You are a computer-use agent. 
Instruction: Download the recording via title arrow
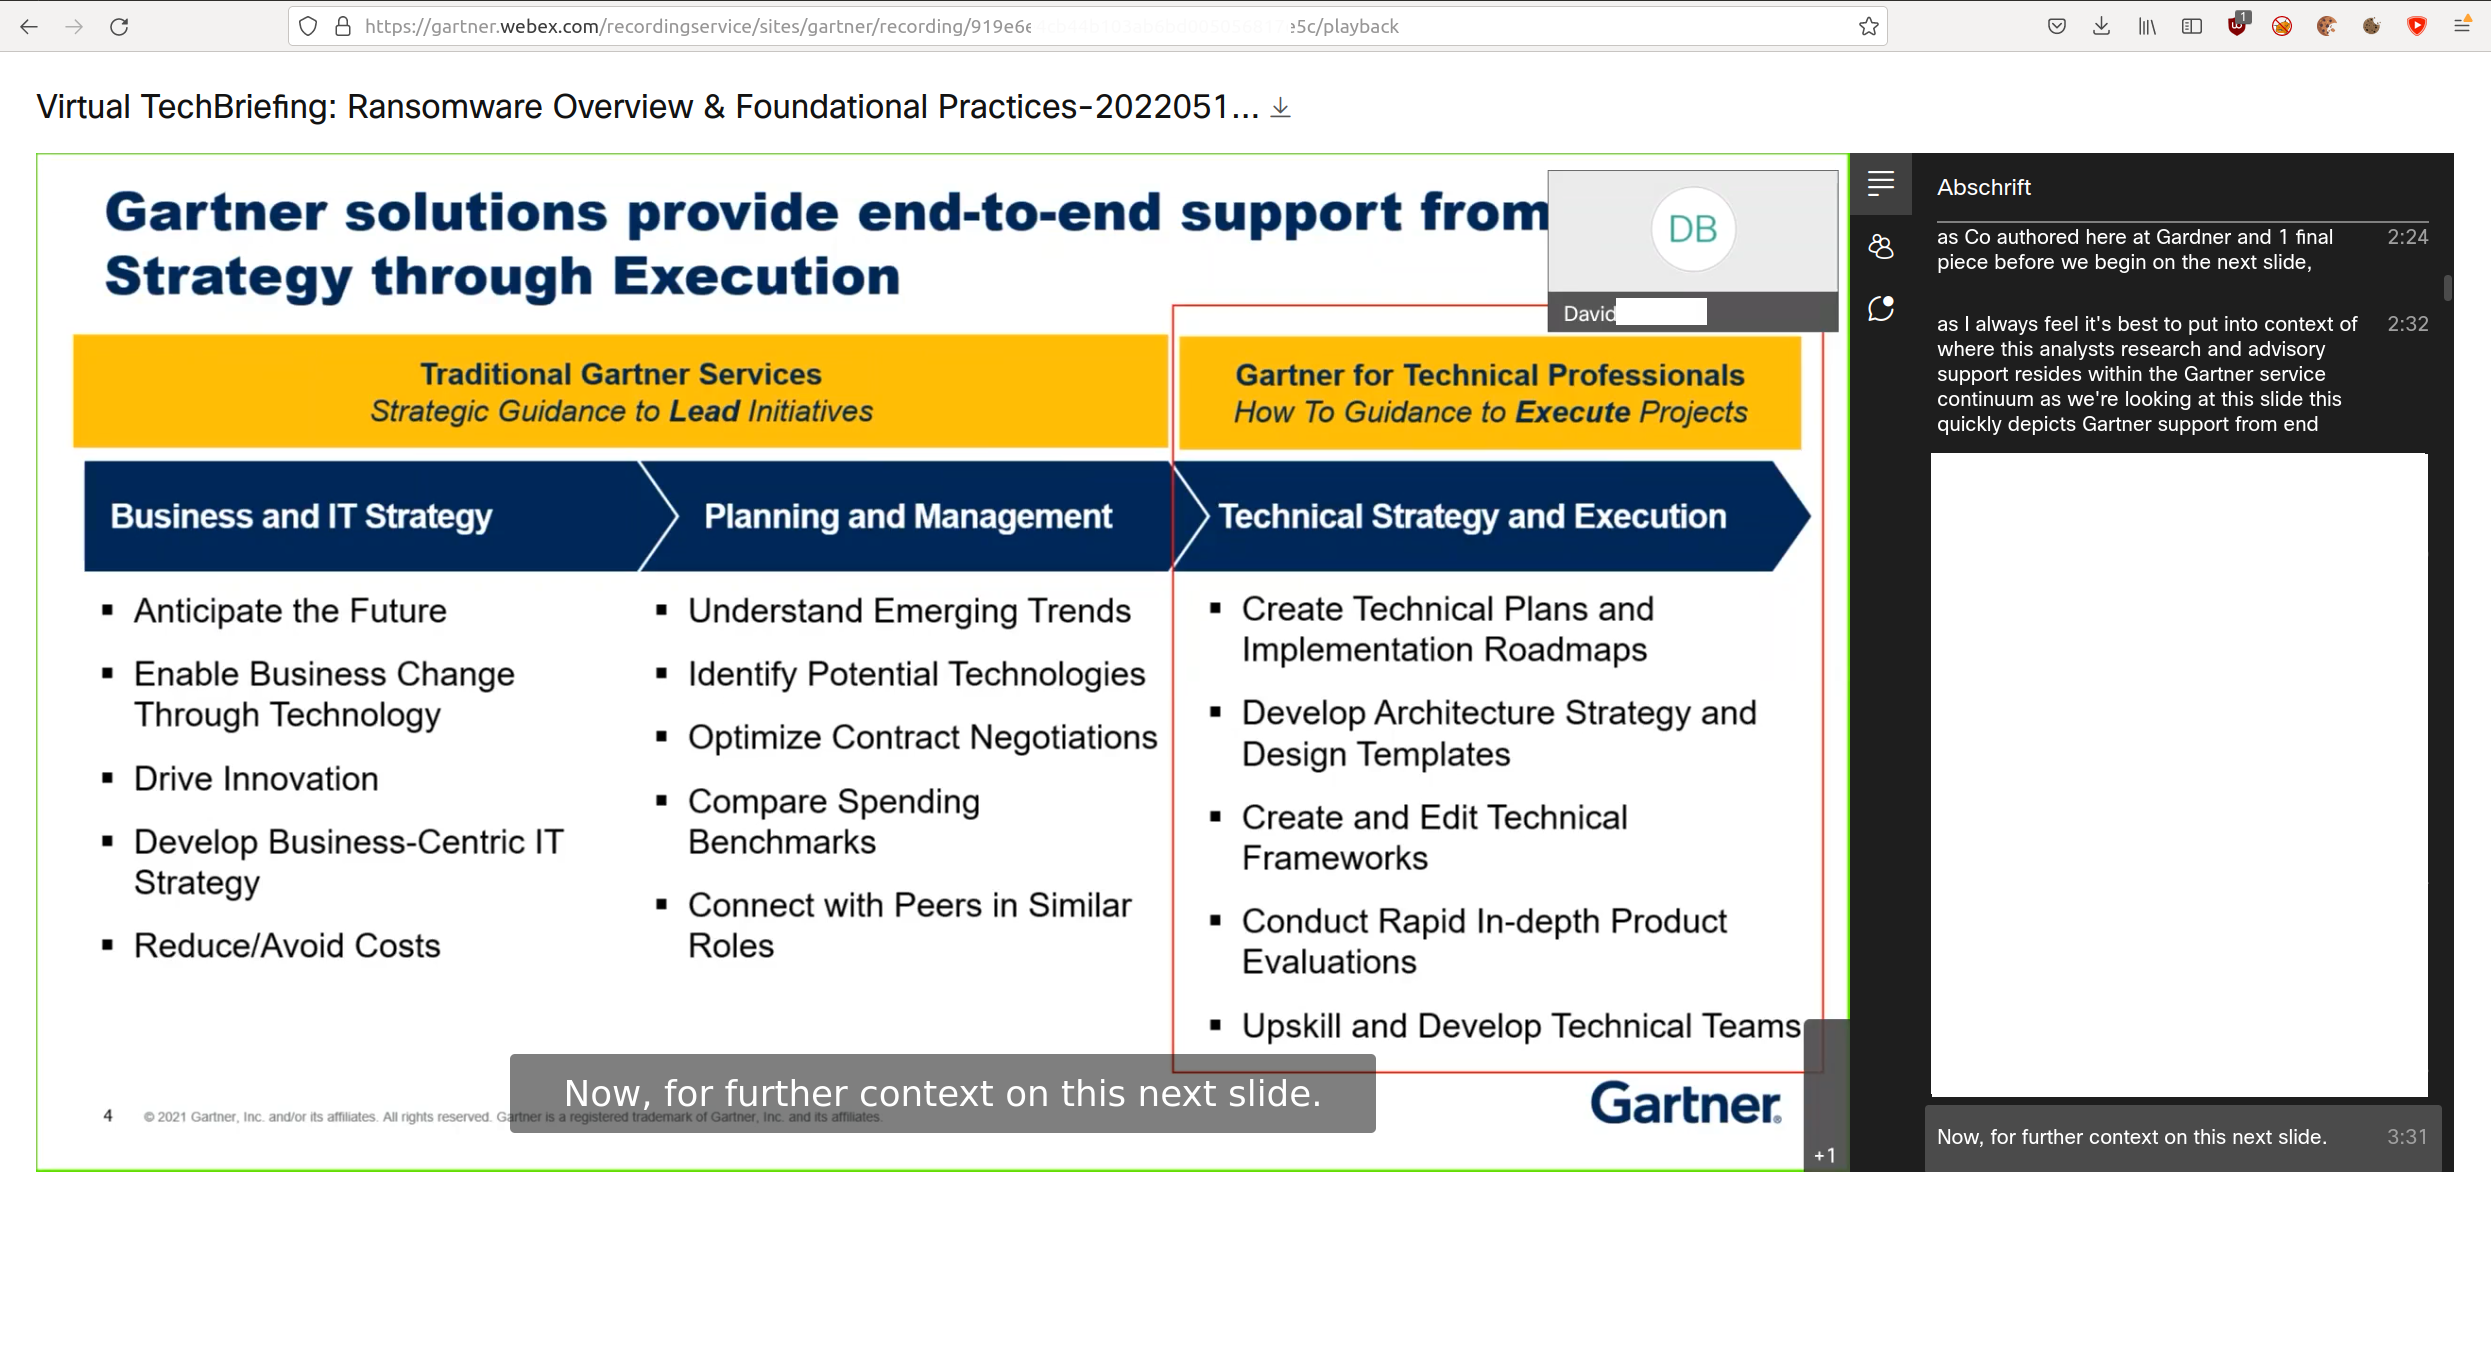click(x=1280, y=107)
